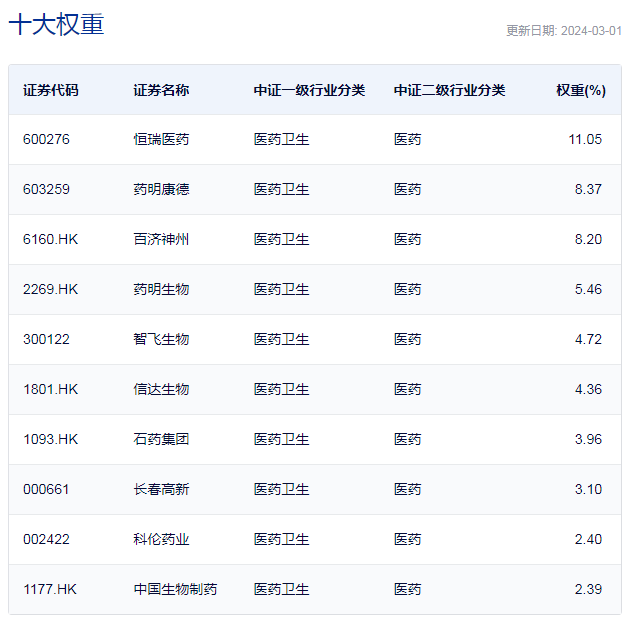Click weight value 5.46
This screenshot has height=620, width=630.
[588, 289]
